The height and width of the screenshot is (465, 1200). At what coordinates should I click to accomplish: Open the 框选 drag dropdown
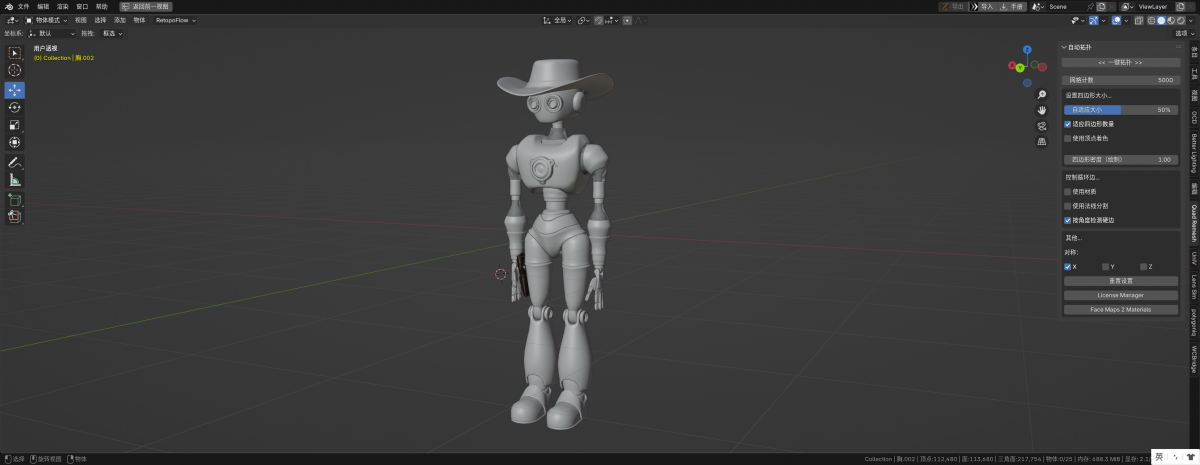coord(112,33)
